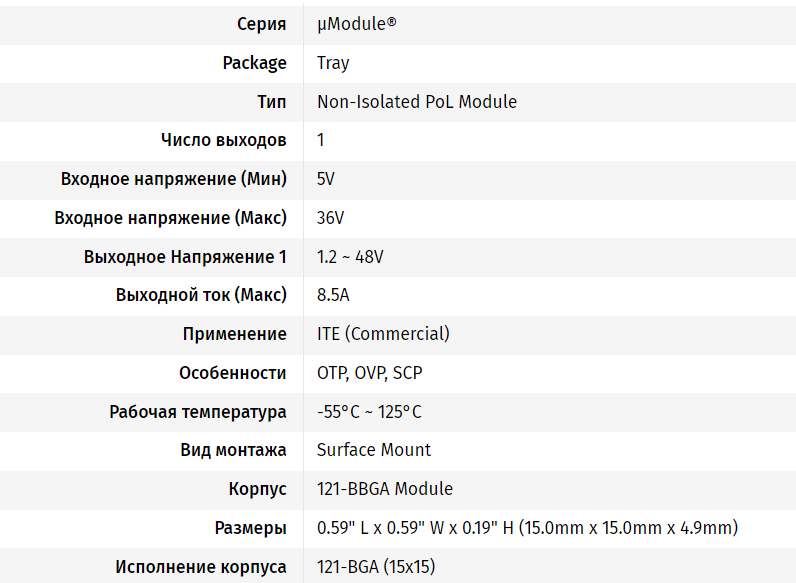The width and height of the screenshot is (796, 583).
Task: Select the Tray package value
Action: (x=333, y=63)
